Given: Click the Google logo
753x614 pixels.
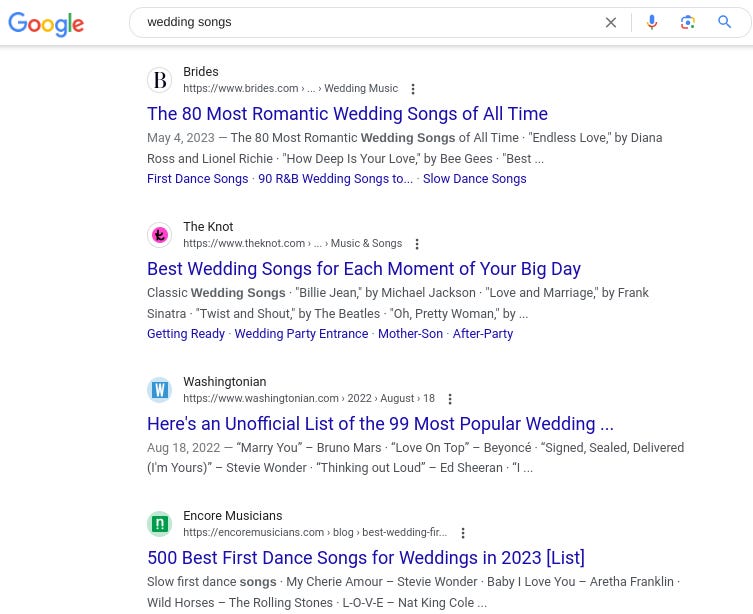Looking at the screenshot, I should tap(46, 24).
